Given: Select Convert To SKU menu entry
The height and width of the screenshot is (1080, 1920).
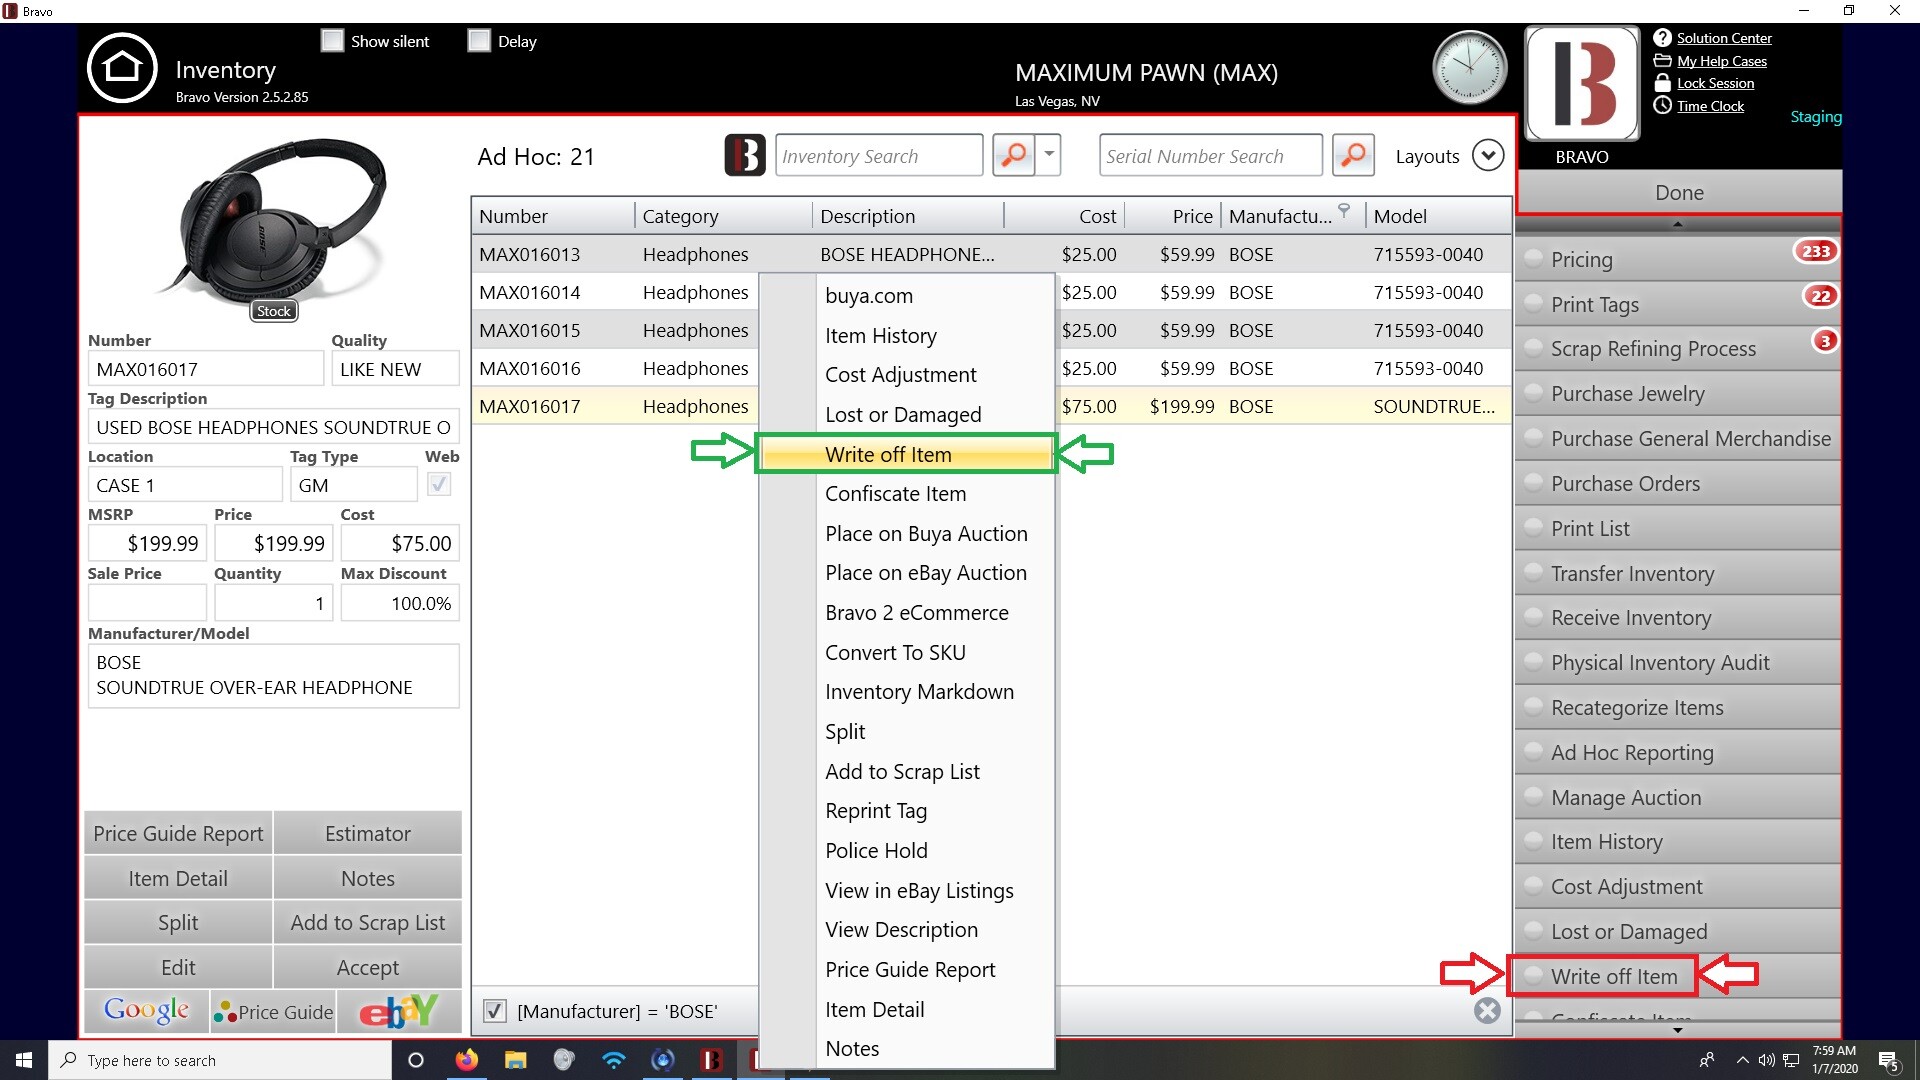Looking at the screenshot, I should (x=906, y=652).
